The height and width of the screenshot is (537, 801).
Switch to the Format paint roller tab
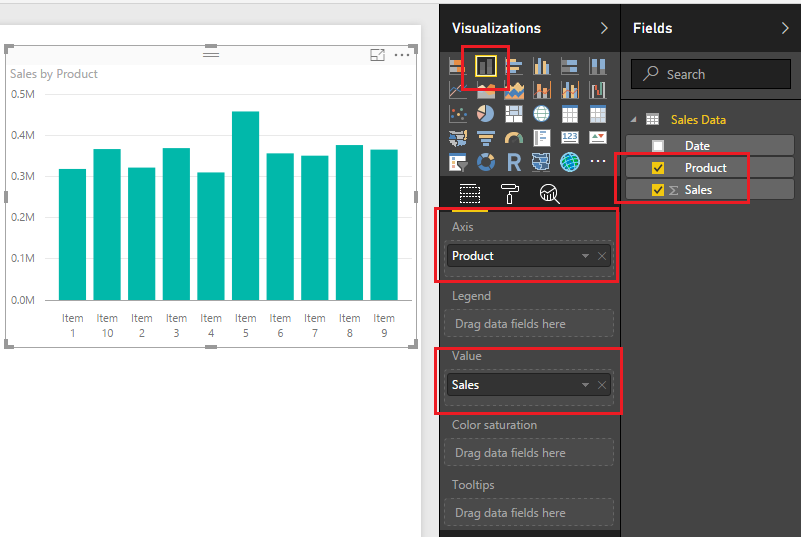click(x=509, y=194)
